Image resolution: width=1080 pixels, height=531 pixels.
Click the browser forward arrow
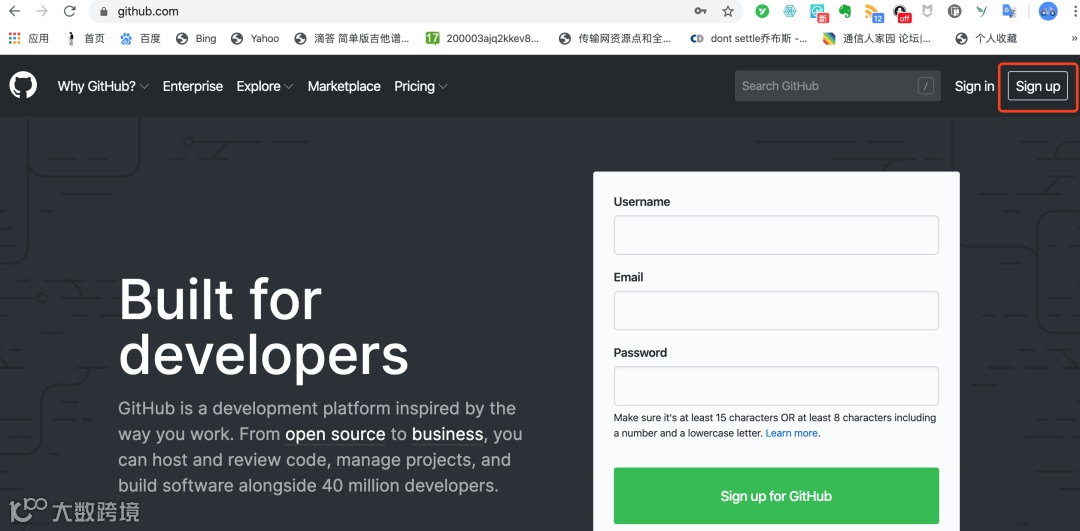click(41, 11)
